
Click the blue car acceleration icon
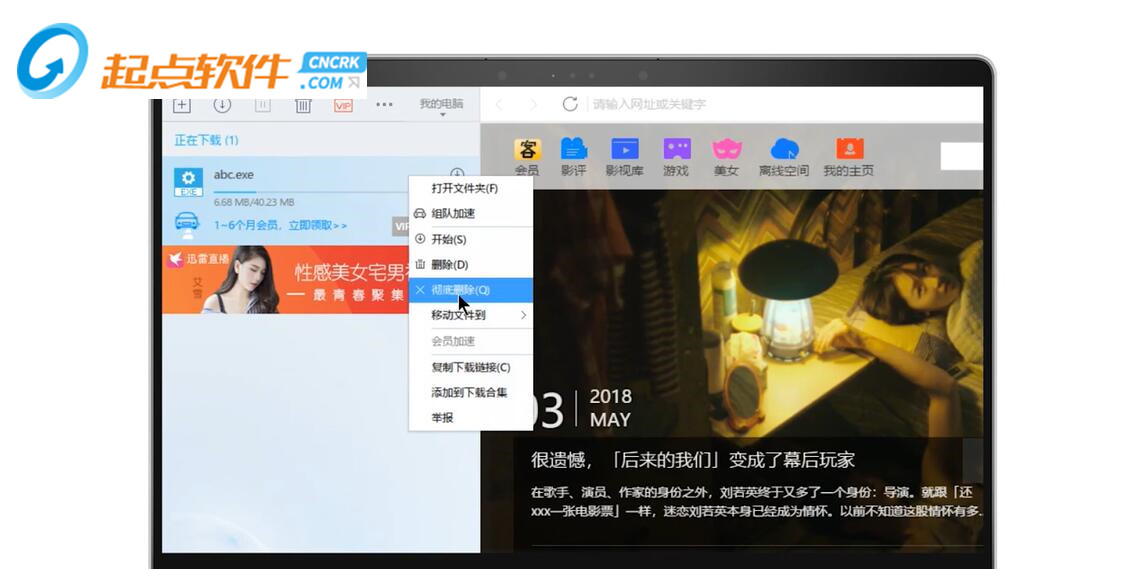[x=189, y=224]
